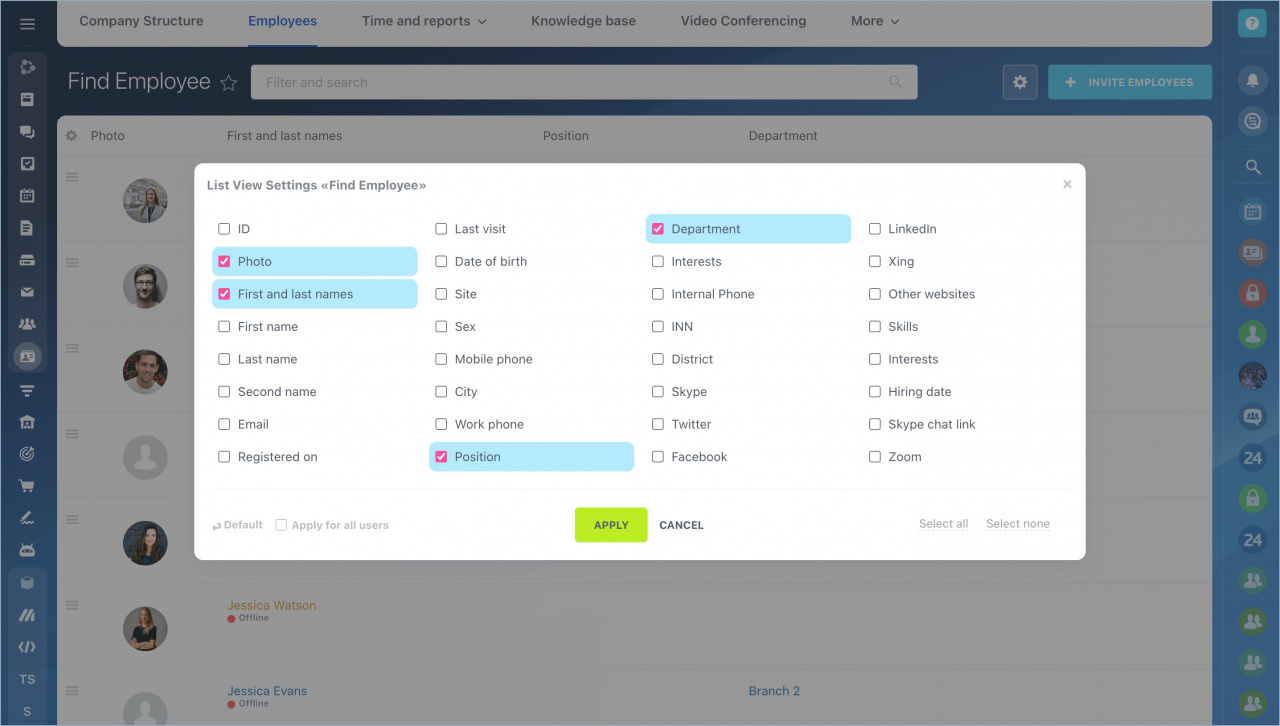The width and height of the screenshot is (1280, 726).
Task: Click the help question mark icon
Action: pyautogui.click(x=1252, y=24)
